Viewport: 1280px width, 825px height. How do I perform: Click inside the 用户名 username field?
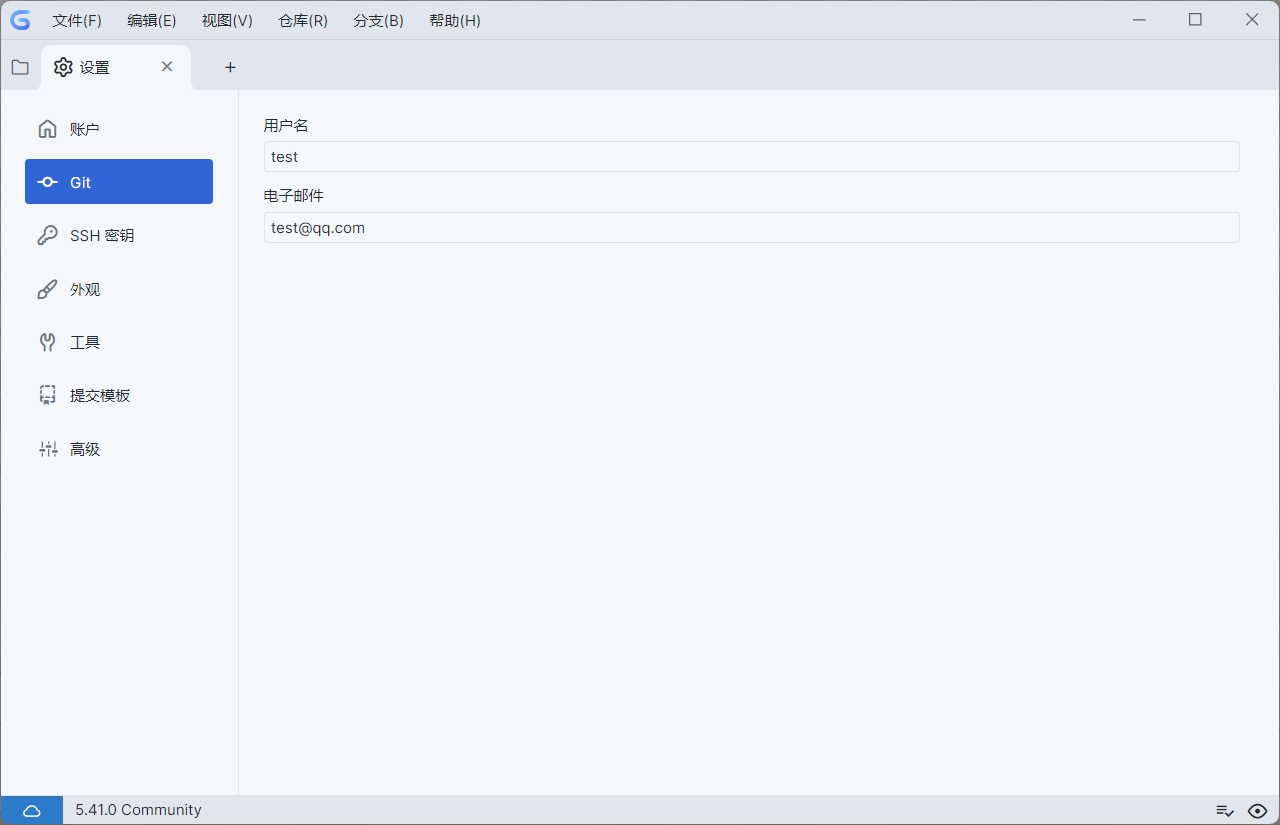(x=750, y=156)
